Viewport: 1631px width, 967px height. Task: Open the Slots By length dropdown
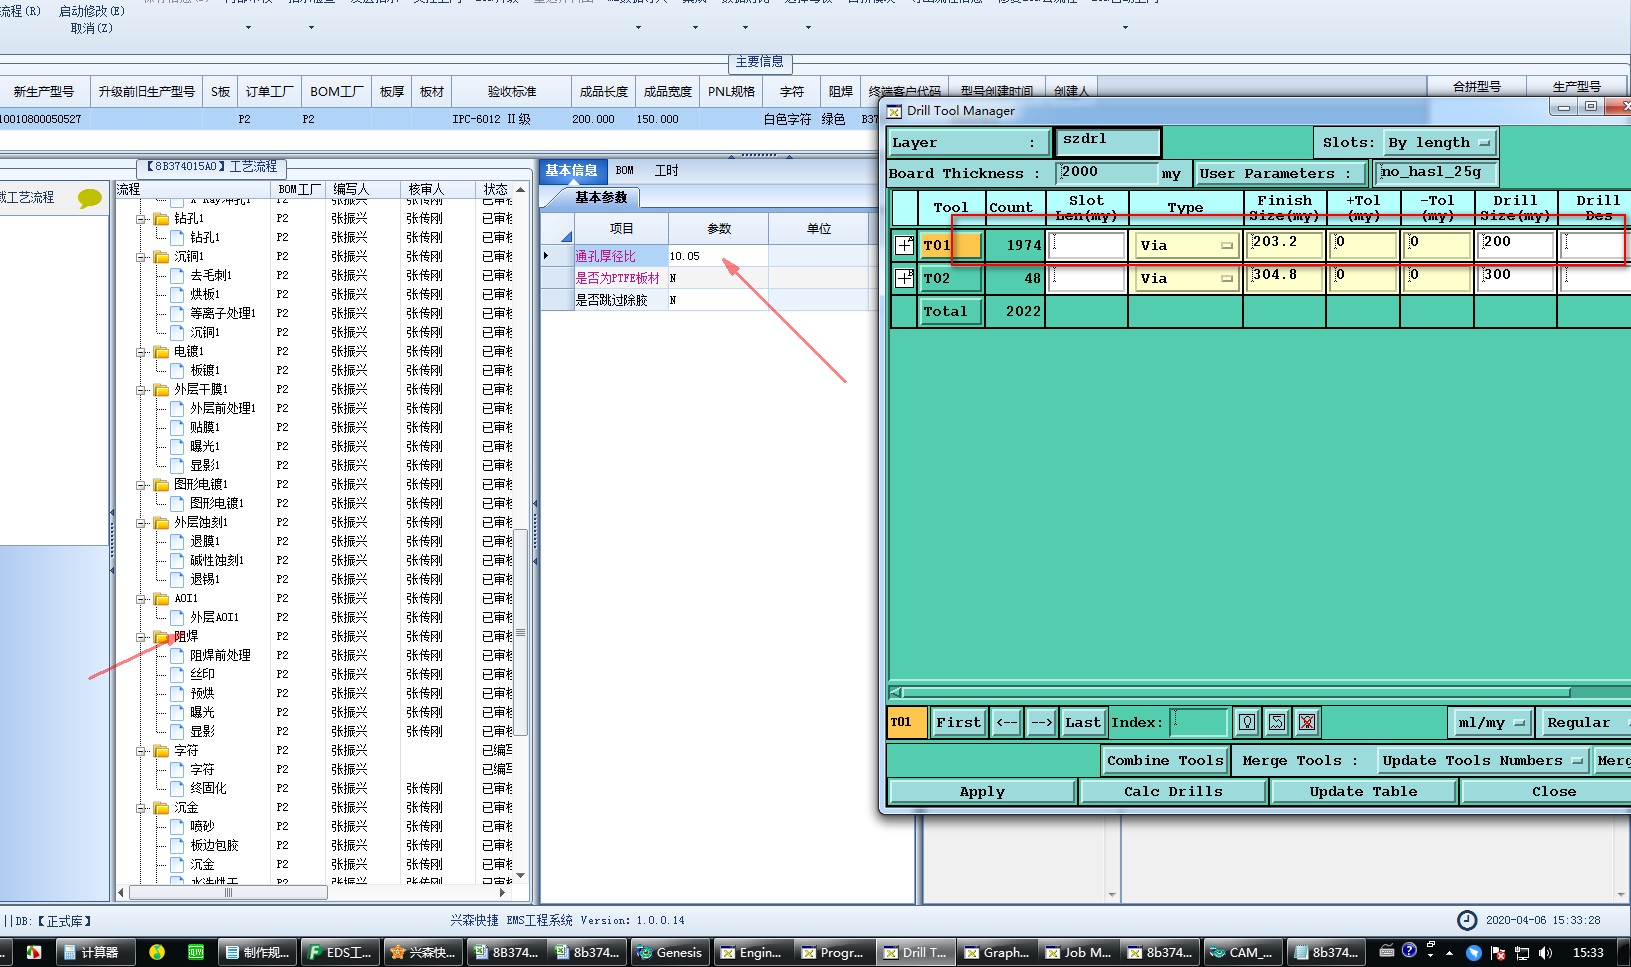click(1440, 143)
